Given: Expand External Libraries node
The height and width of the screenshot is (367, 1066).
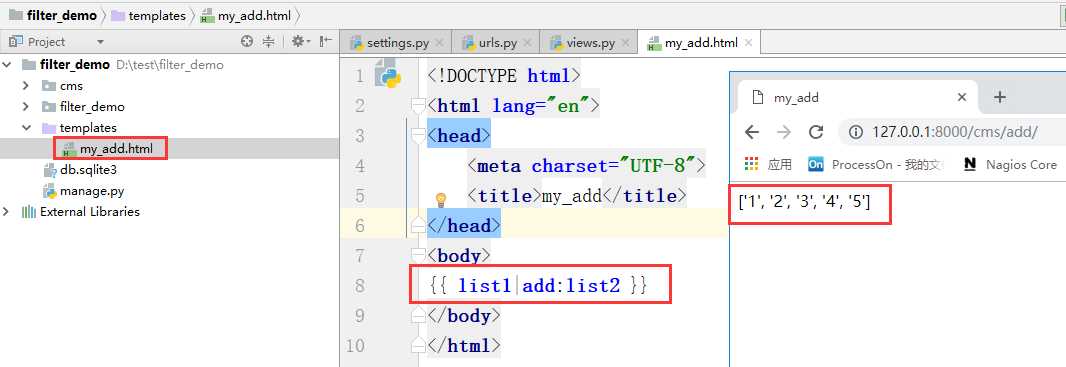Looking at the screenshot, I should pos(7,211).
